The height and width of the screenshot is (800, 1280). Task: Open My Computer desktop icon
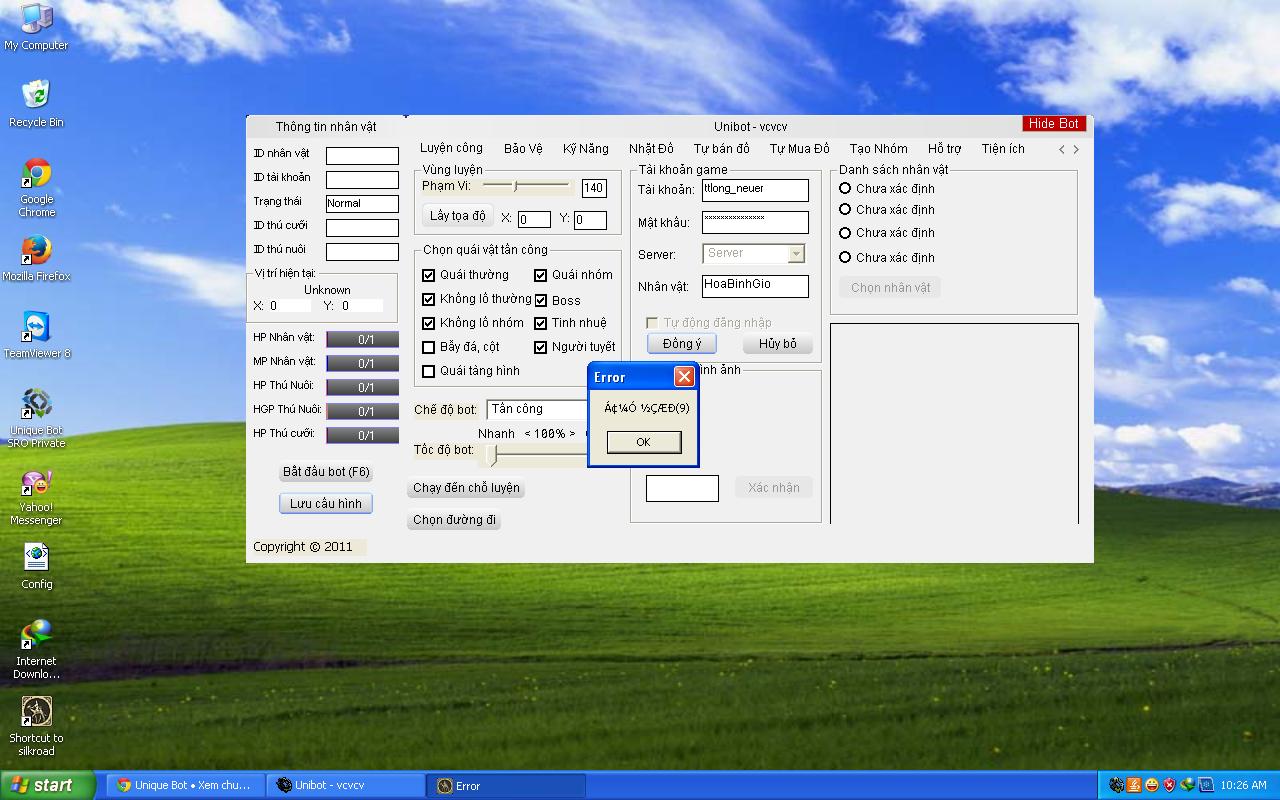pos(36,26)
